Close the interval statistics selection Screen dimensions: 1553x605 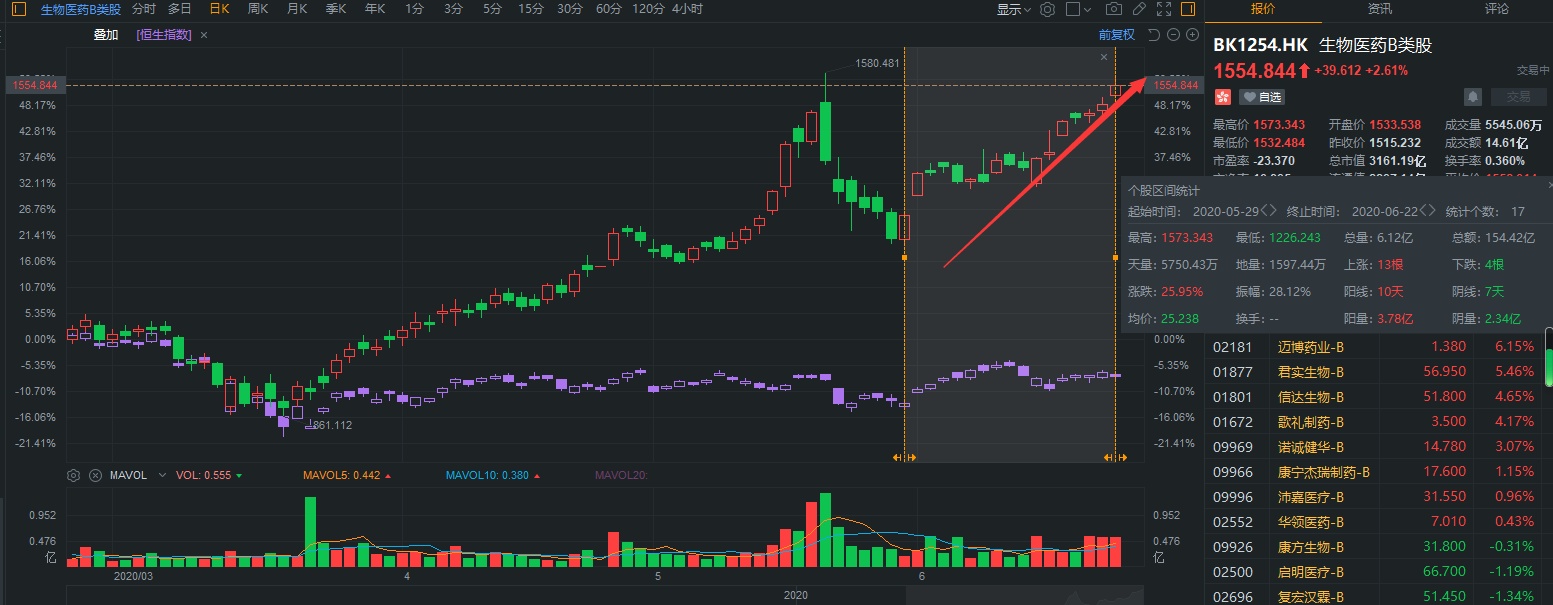(x=1104, y=57)
